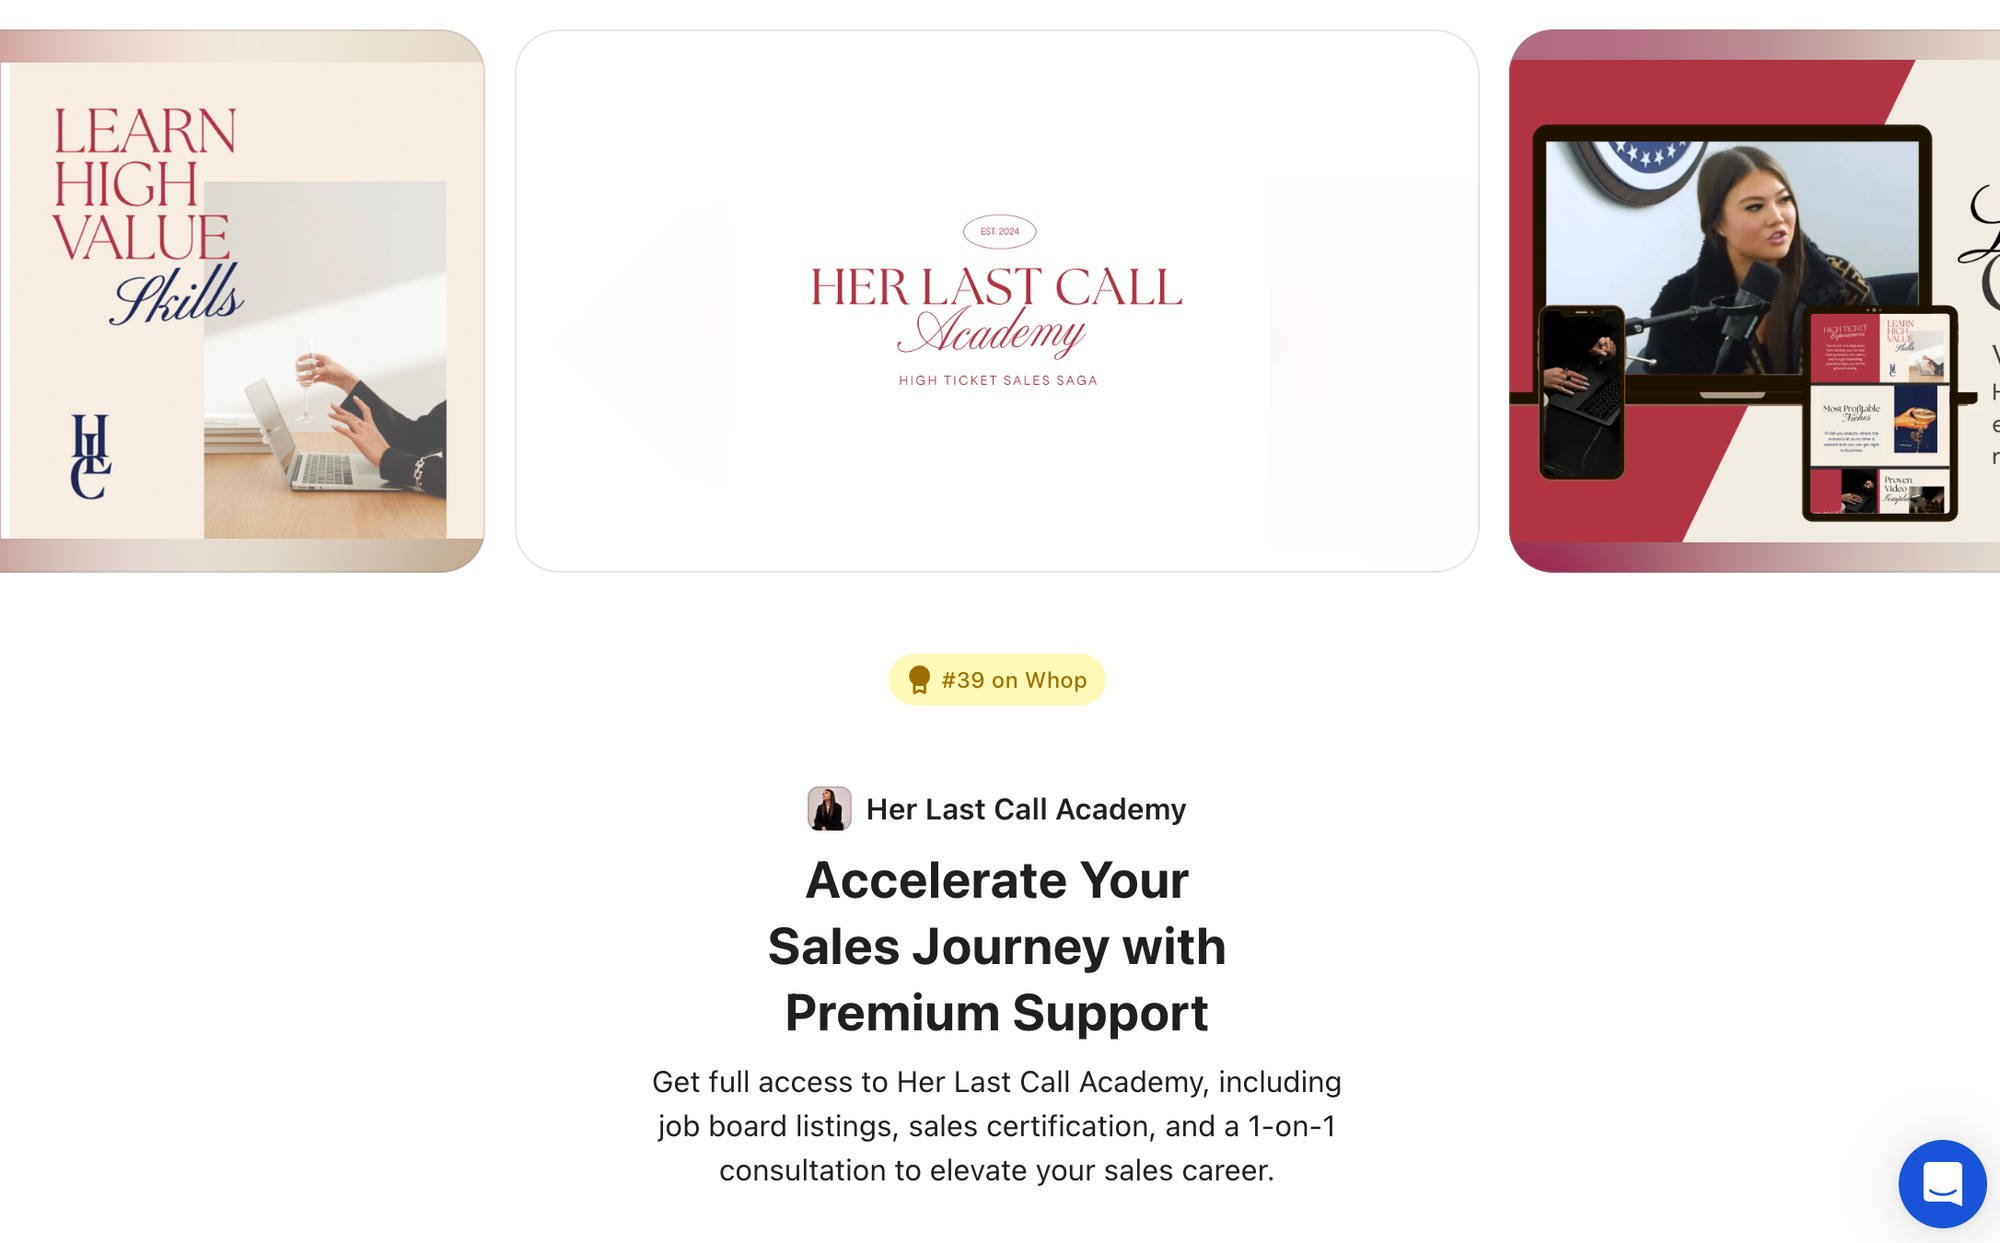The height and width of the screenshot is (1243, 2000).
Task: Click the cursive Academy script in center logo
Action: pyautogui.click(x=992, y=332)
